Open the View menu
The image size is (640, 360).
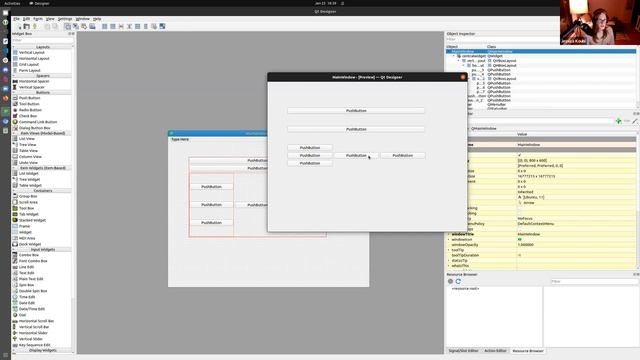coord(50,19)
